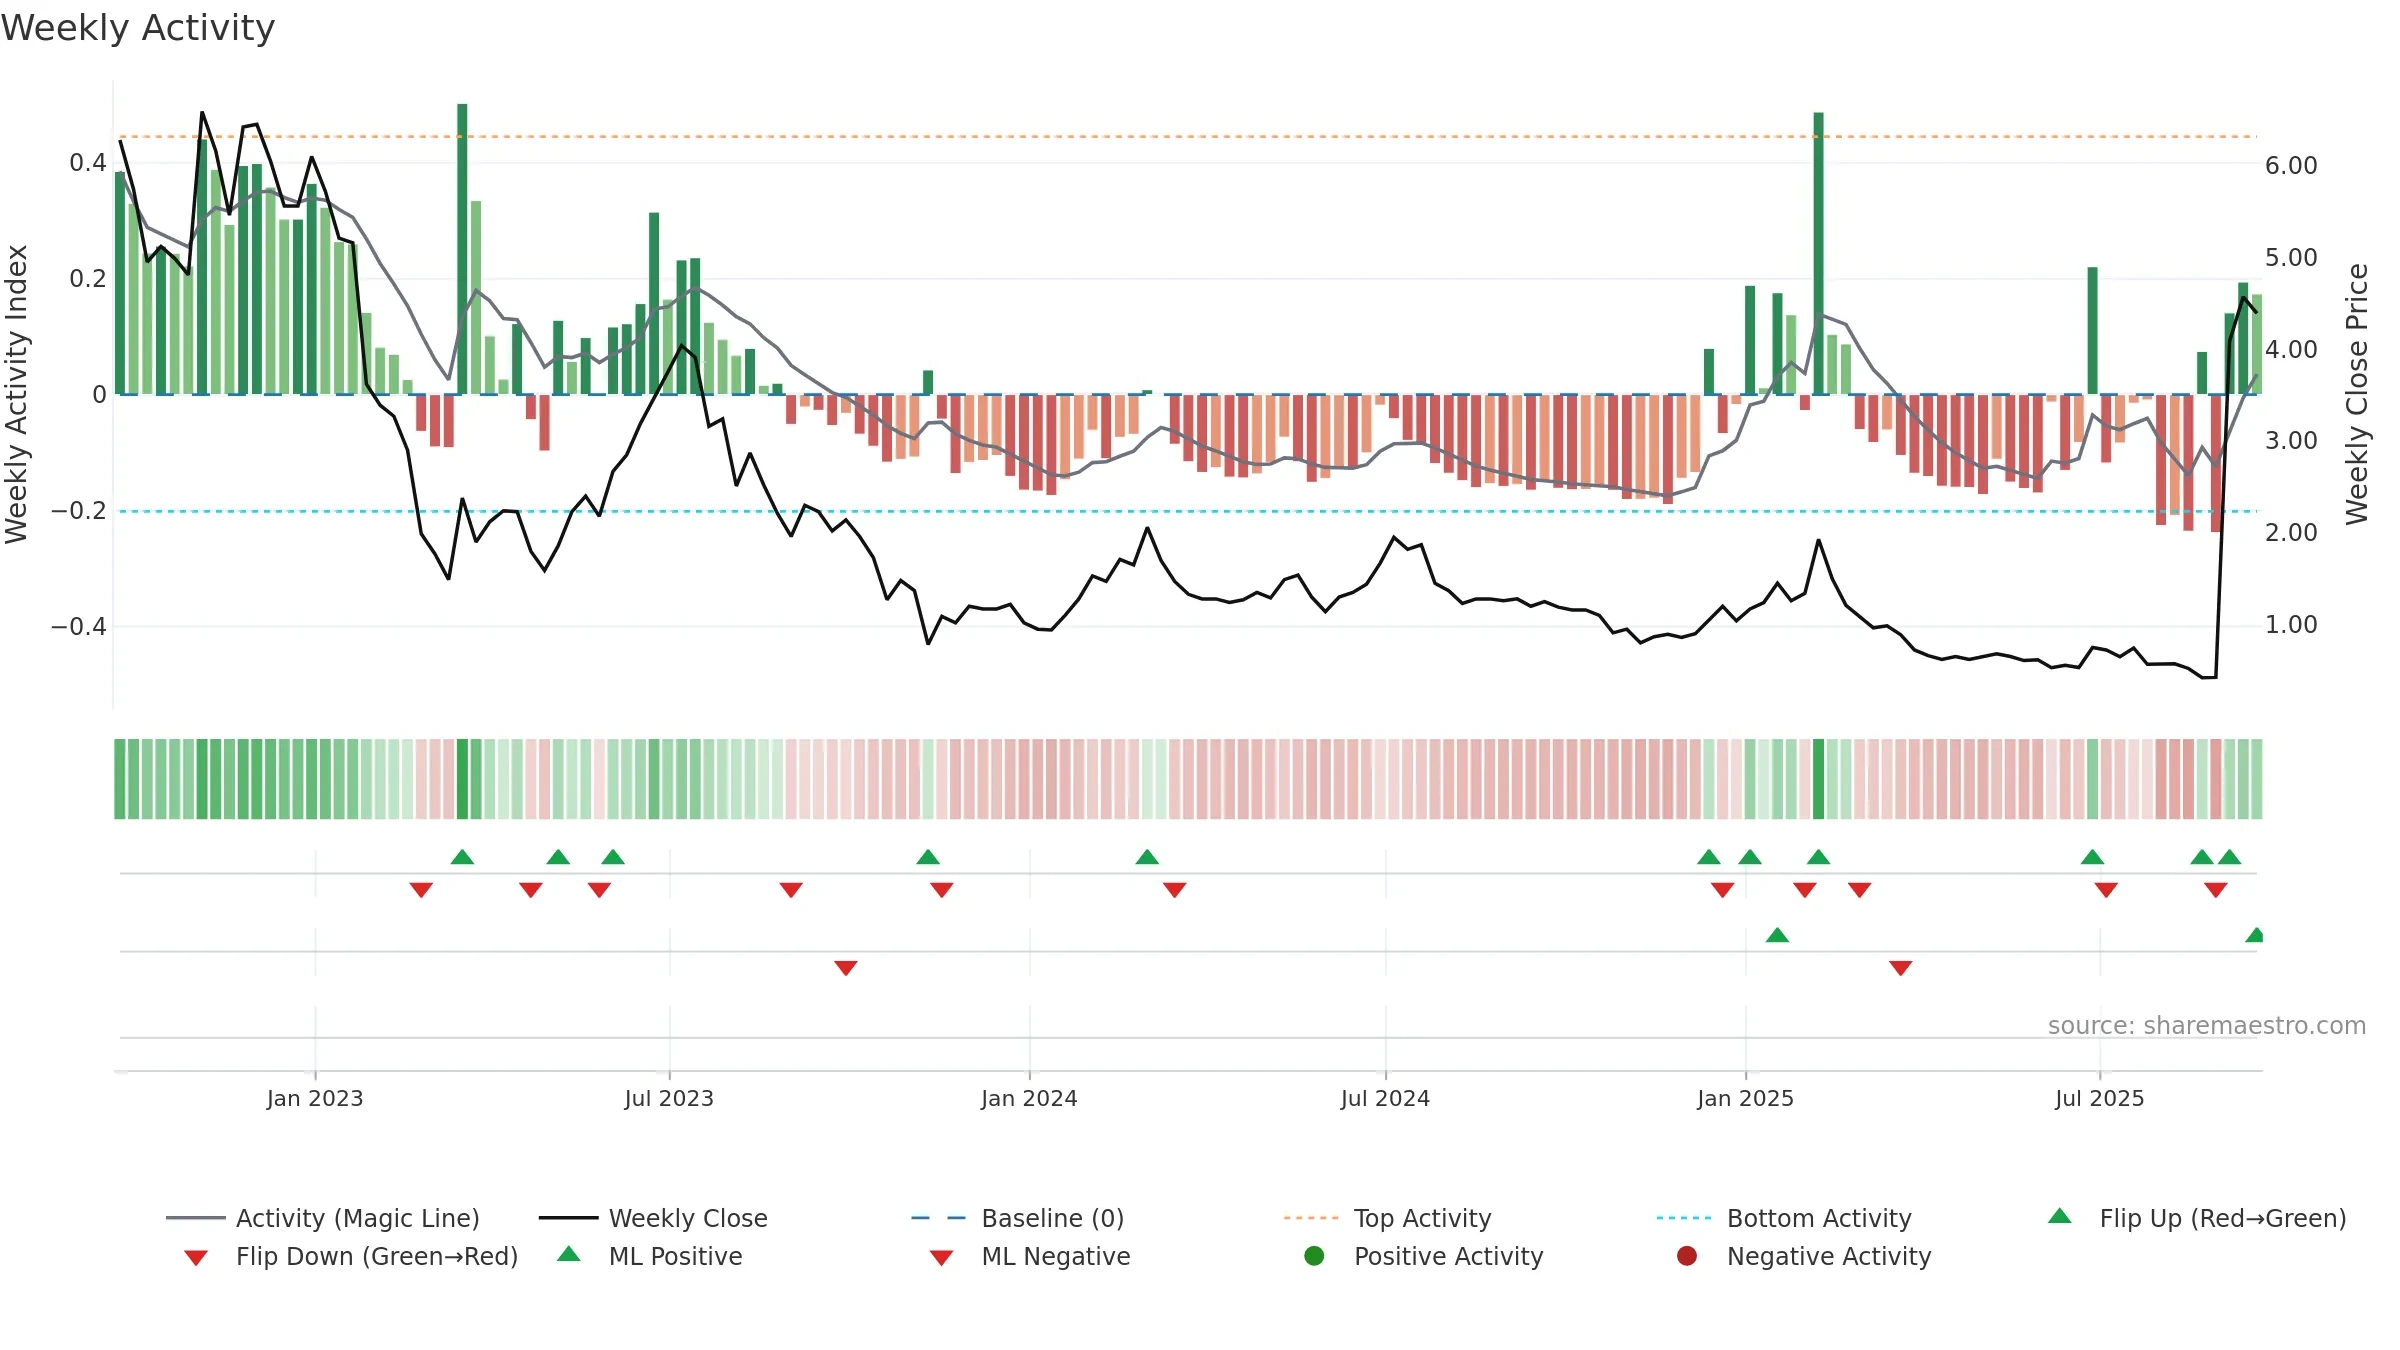Click the Flip Up legend green triangle icon

[x=2059, y=1216]
